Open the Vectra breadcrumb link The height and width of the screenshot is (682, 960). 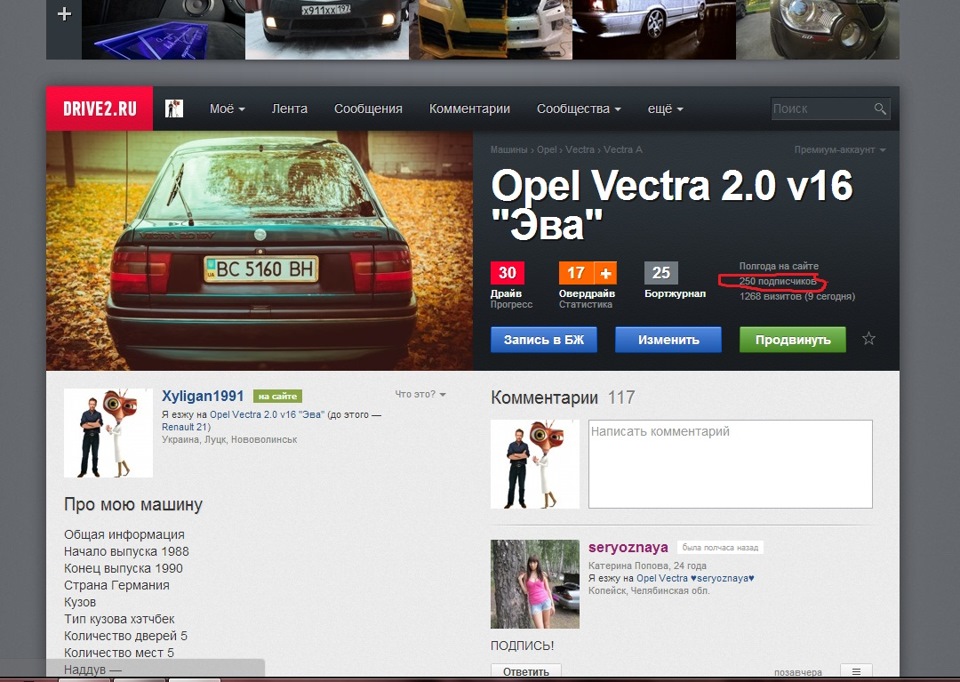[580, 149]
